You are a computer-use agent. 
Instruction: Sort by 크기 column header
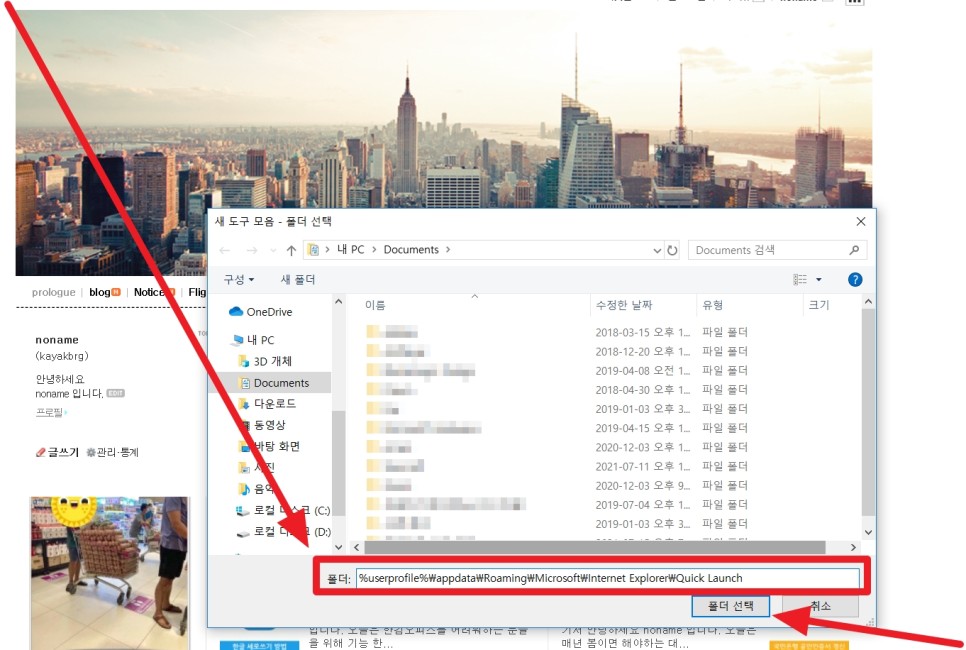tap(819, 305)
